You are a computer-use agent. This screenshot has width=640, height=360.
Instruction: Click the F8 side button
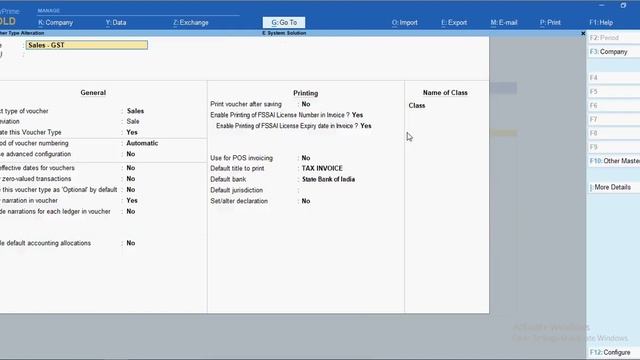pos(613,133)
